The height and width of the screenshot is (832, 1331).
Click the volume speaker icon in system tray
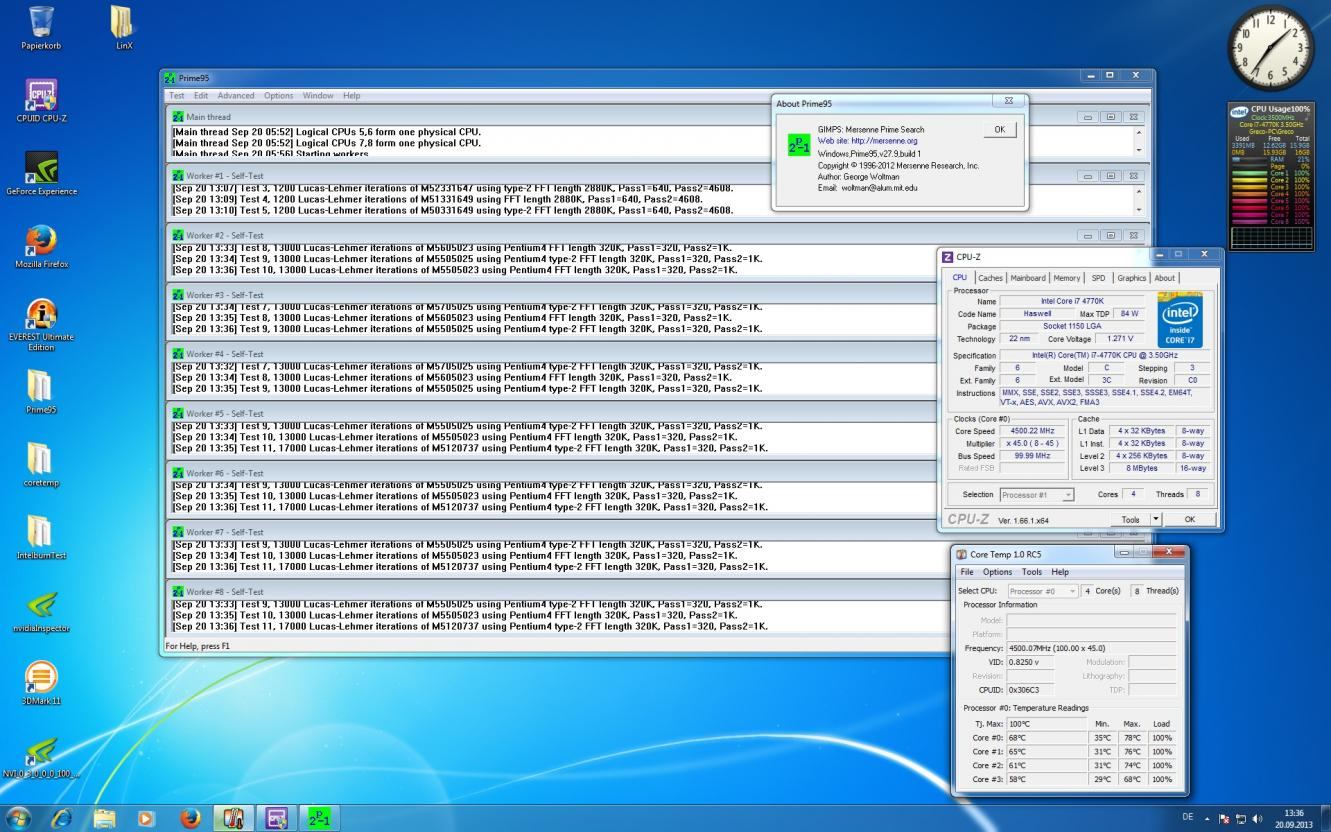(x=1257, y=818)
